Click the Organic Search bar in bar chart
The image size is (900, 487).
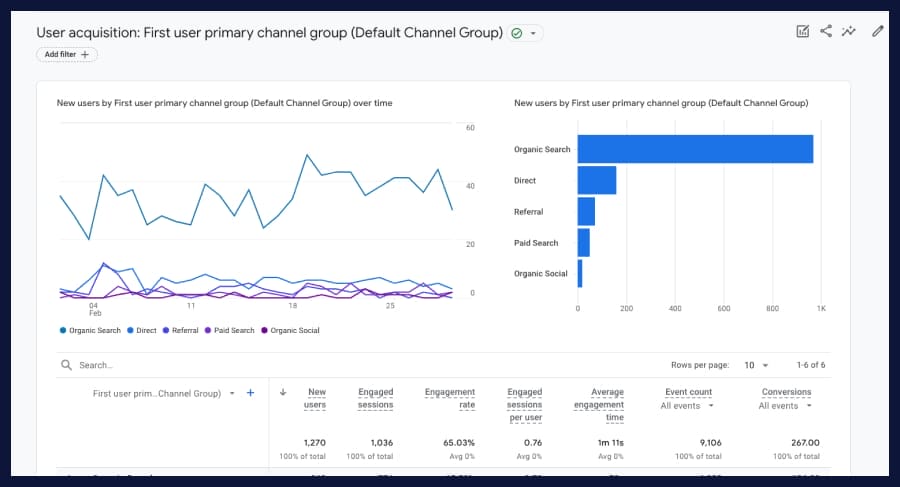click(695, 149)
